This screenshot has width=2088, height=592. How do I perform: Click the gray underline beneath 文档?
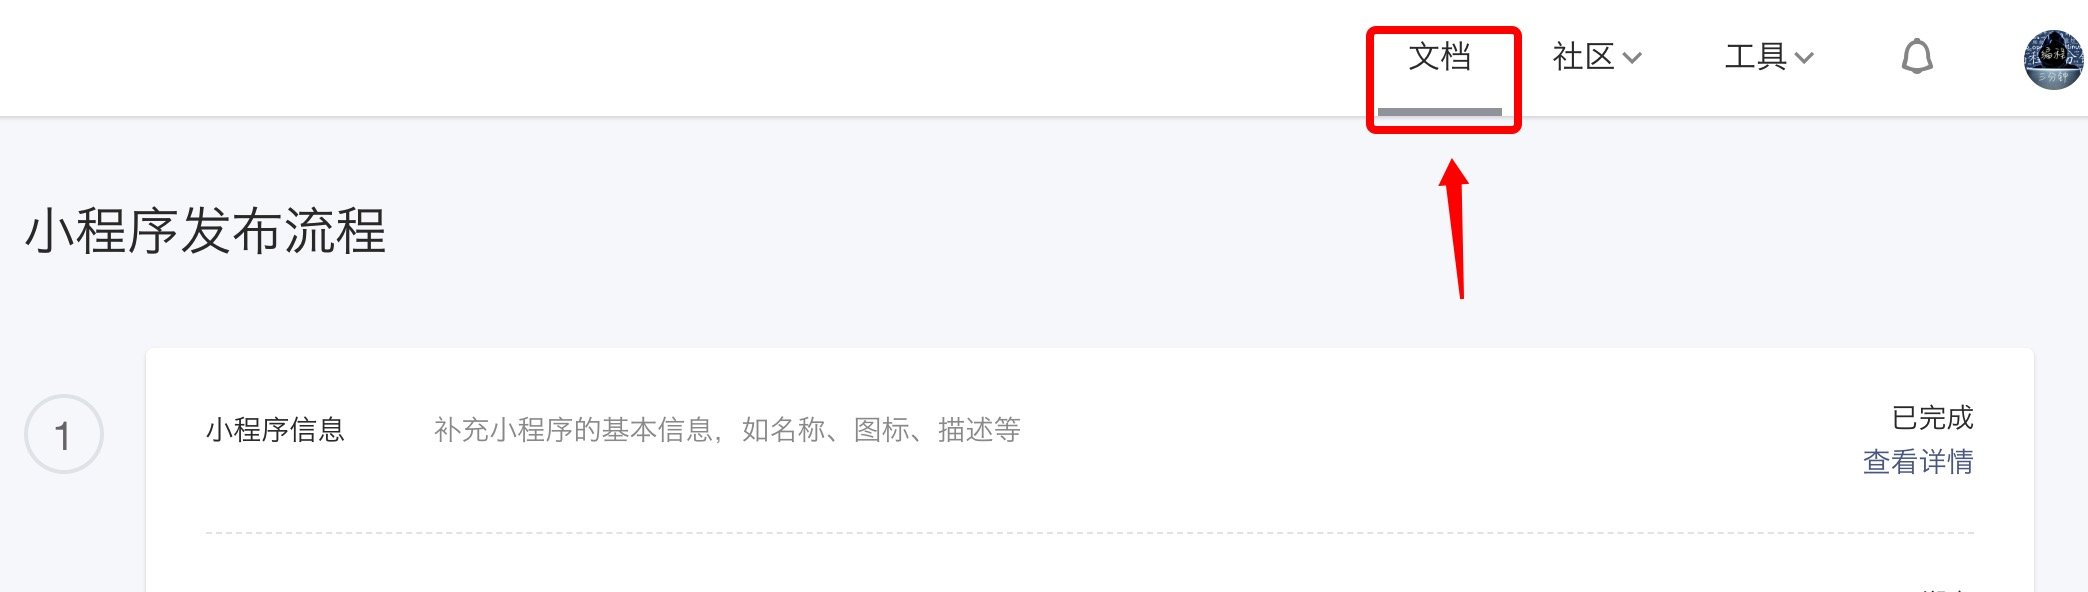(x=1440, y=111)
